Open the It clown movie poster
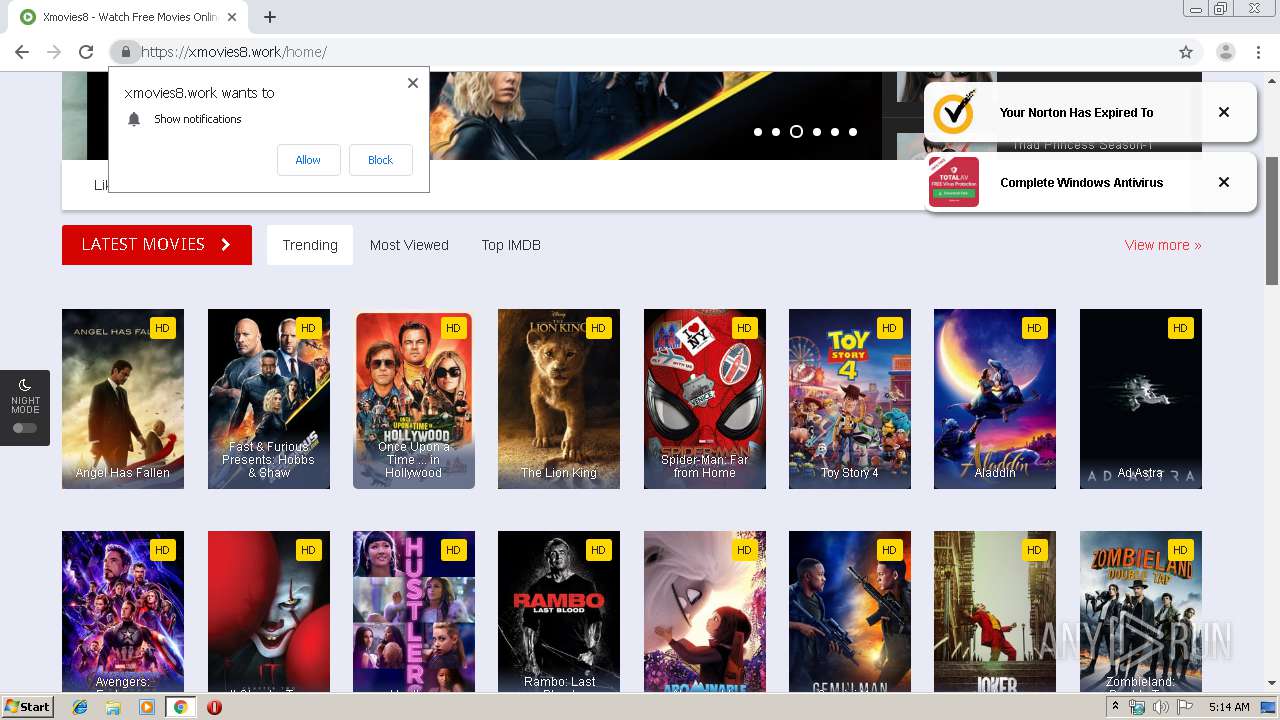This screenshot has height=720, width=1280. point(269,611)
